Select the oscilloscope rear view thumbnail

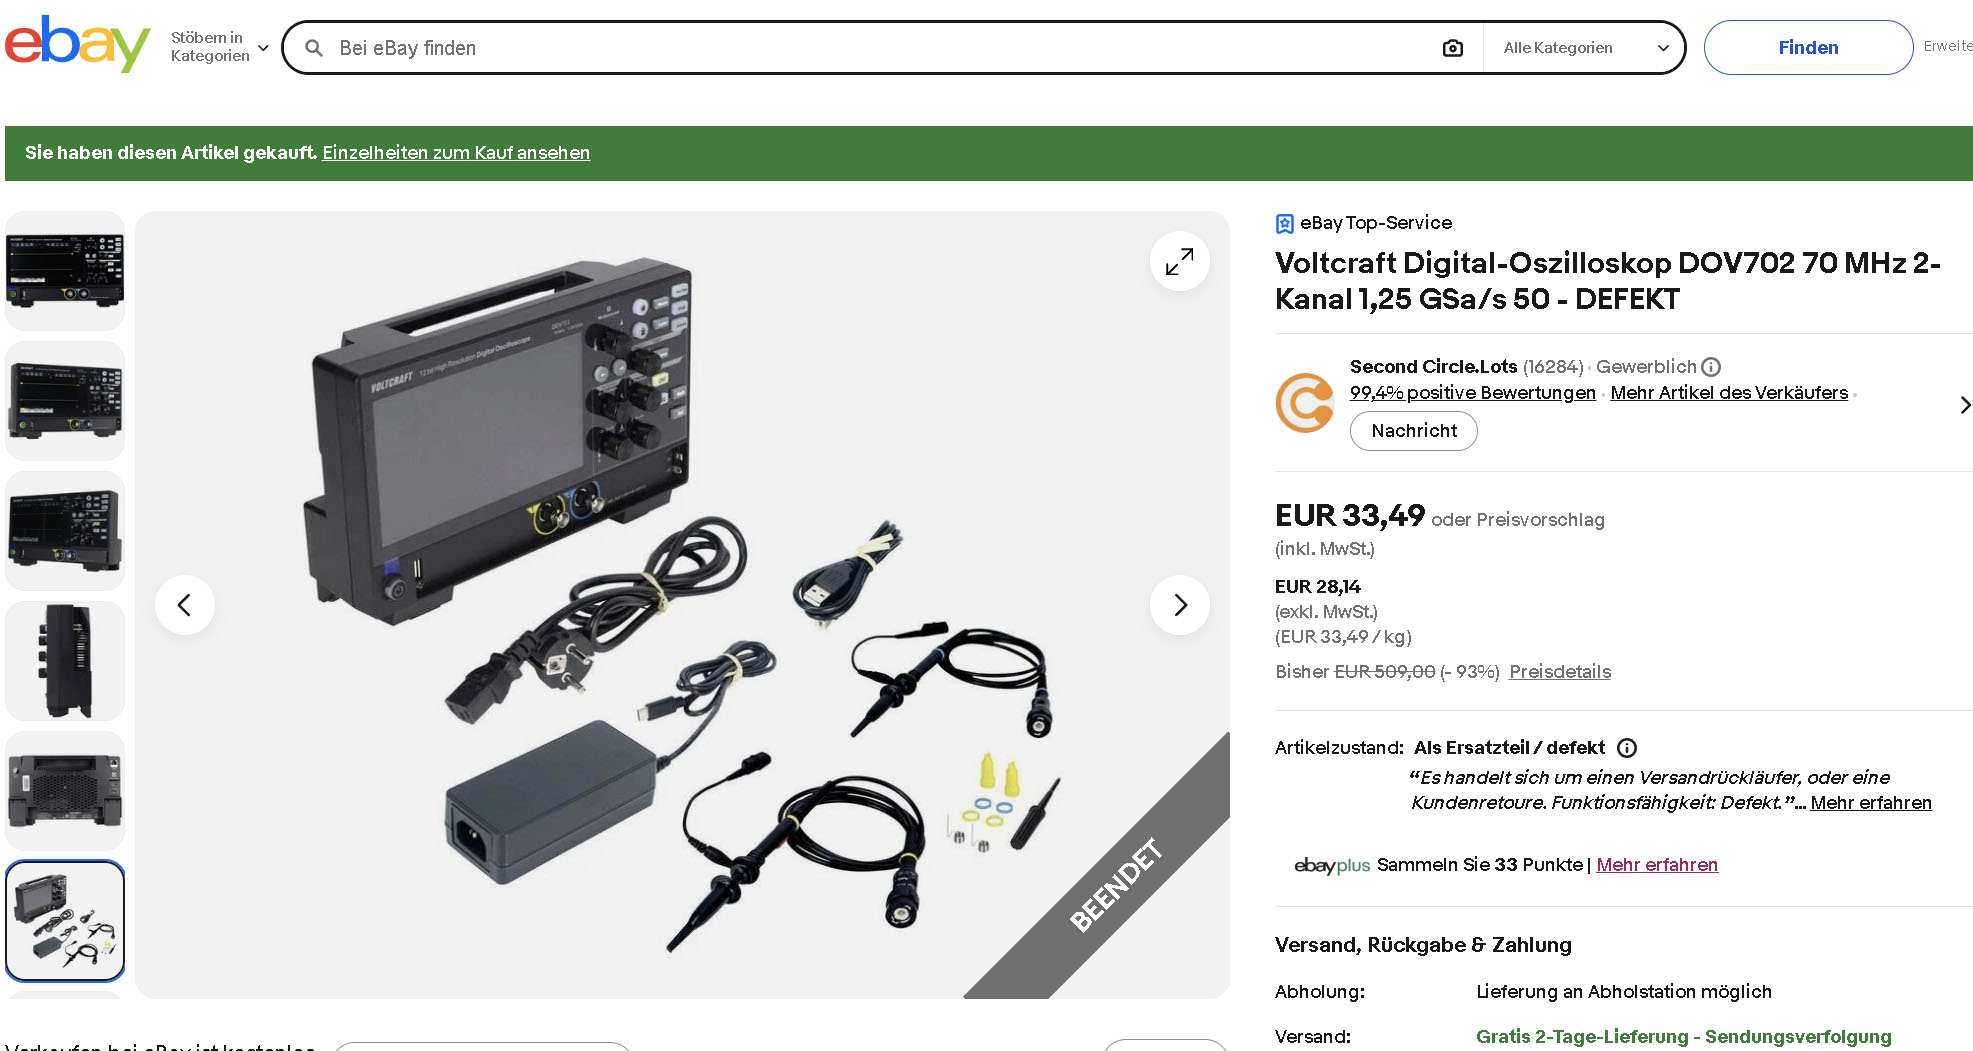click(65, 791)
